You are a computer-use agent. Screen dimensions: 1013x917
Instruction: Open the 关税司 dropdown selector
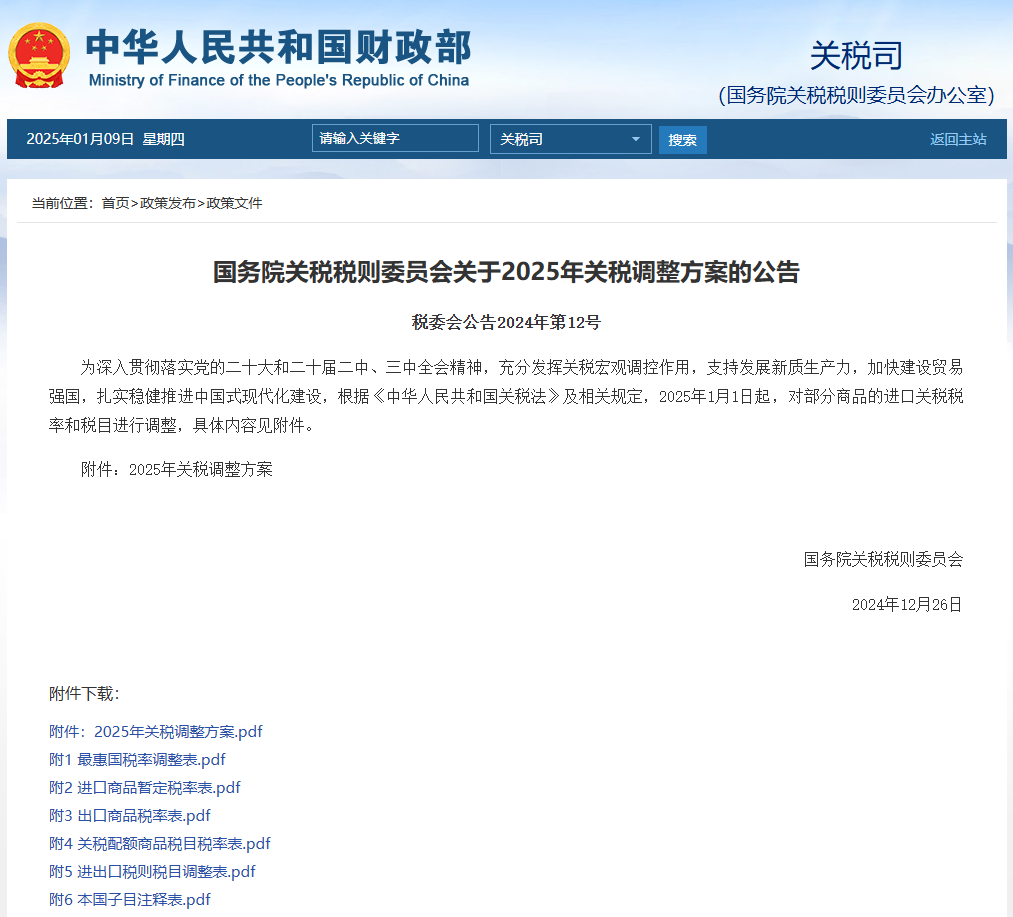[x=570, y=139]
